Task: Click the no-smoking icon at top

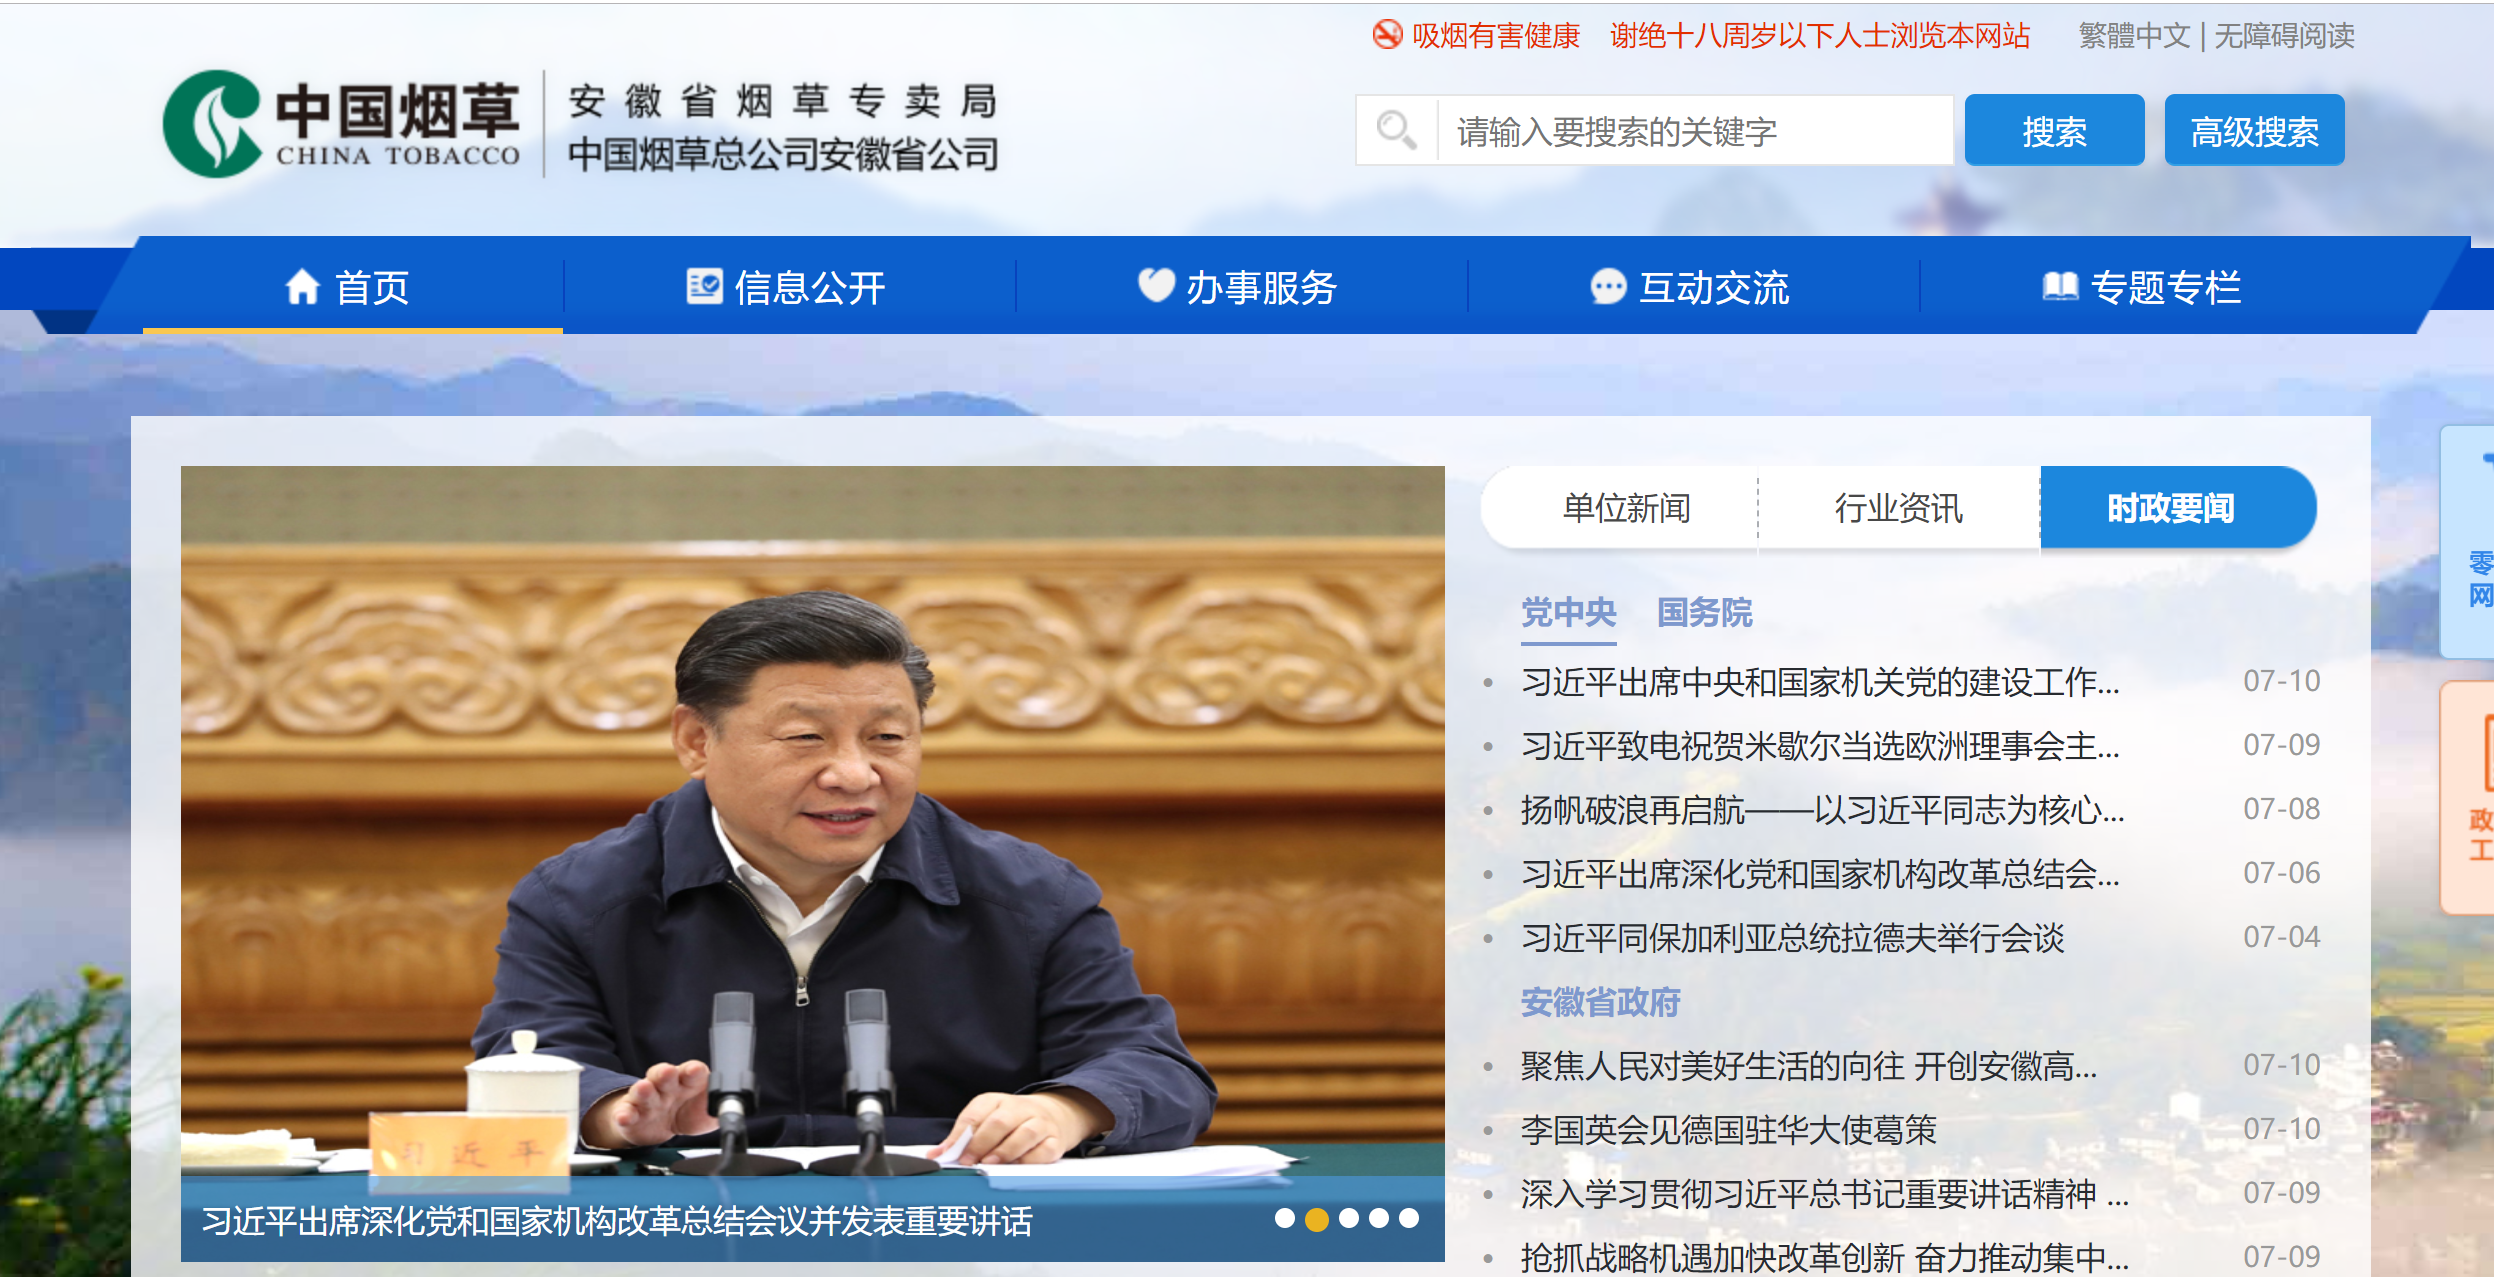Action: click(1387, 35)
